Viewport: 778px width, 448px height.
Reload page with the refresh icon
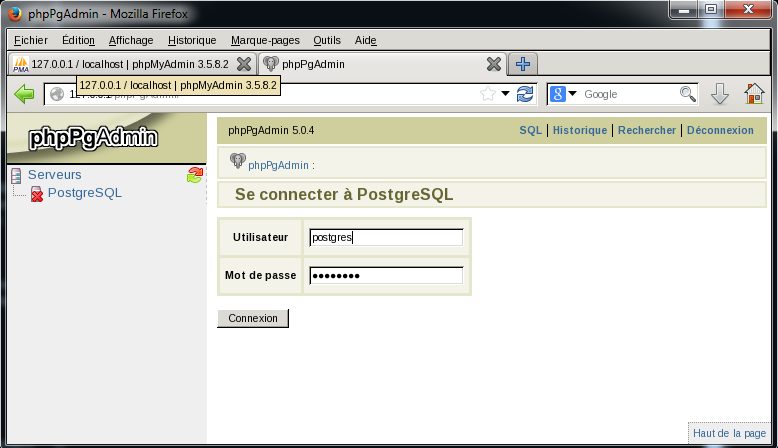click(x=525, y=94)
